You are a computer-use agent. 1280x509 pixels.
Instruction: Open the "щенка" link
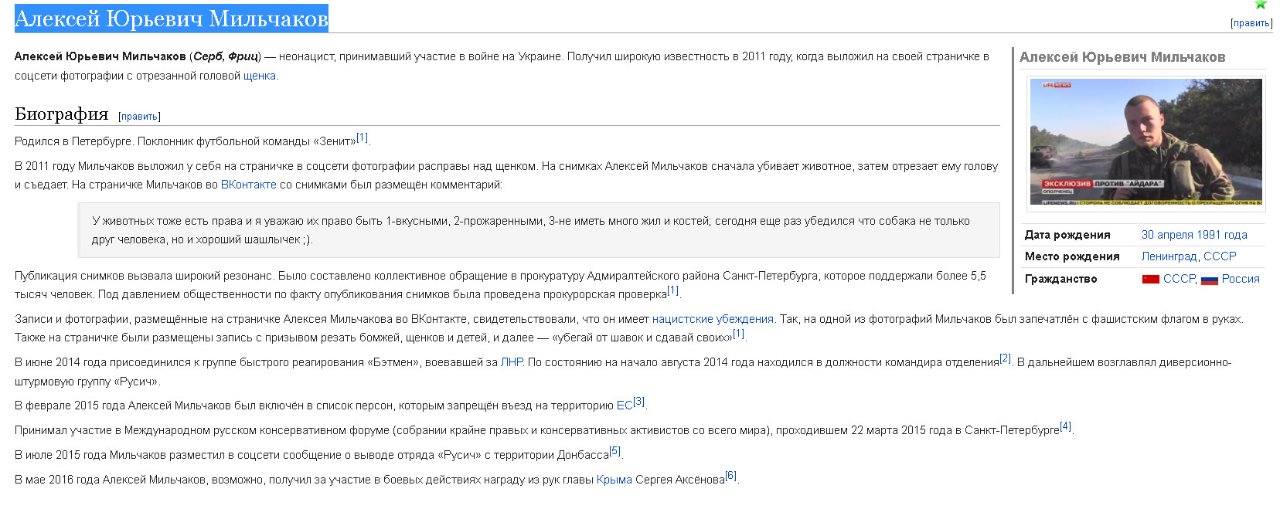click(259, 75)
